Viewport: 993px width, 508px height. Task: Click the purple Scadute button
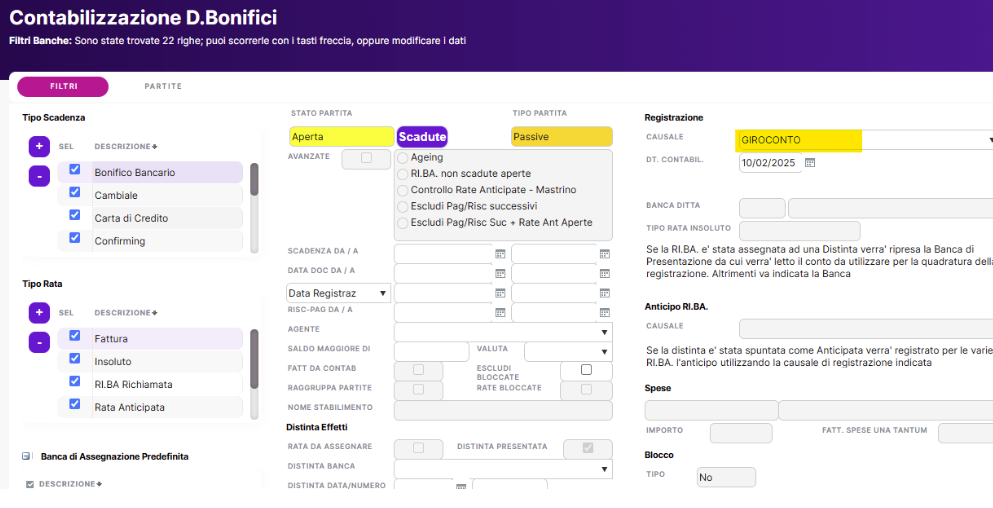point(422,137)
